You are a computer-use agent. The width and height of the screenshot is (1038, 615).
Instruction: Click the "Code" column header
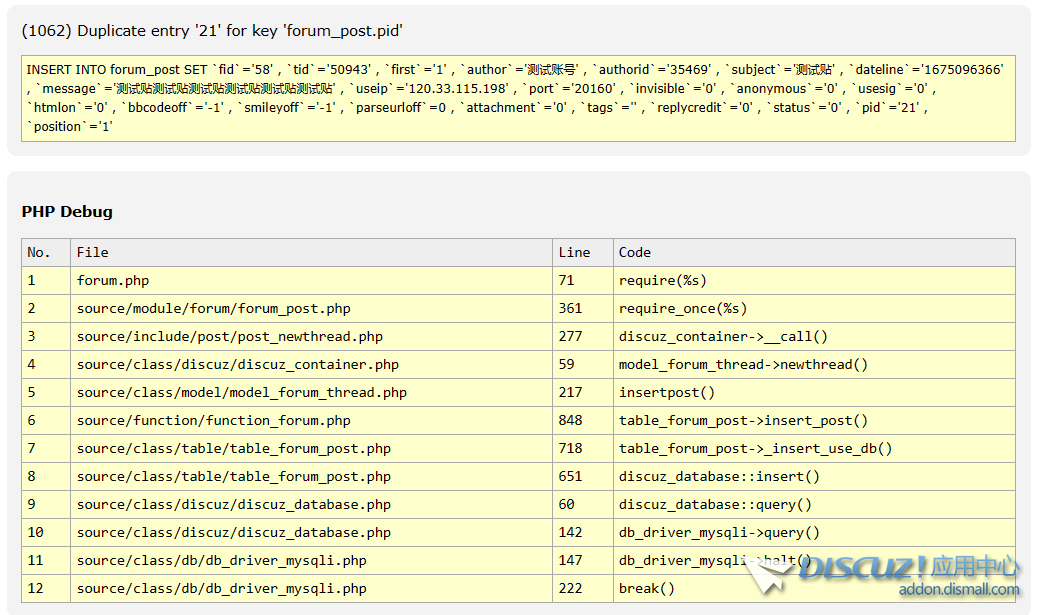pos(635,252)
